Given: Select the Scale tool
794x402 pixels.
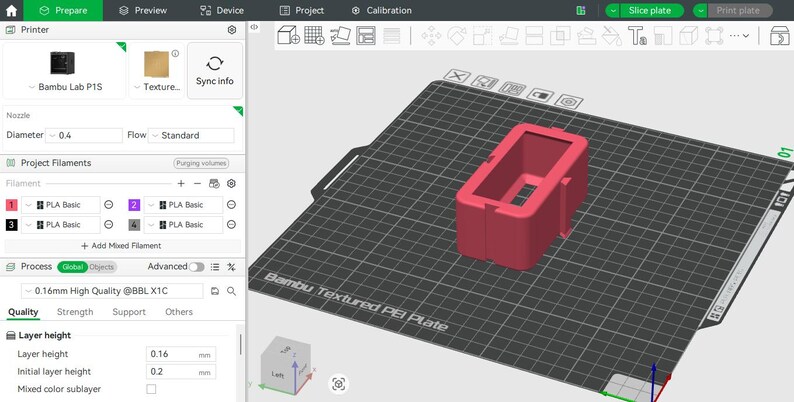Looking at the screenshot, I should tap(483, 36).
